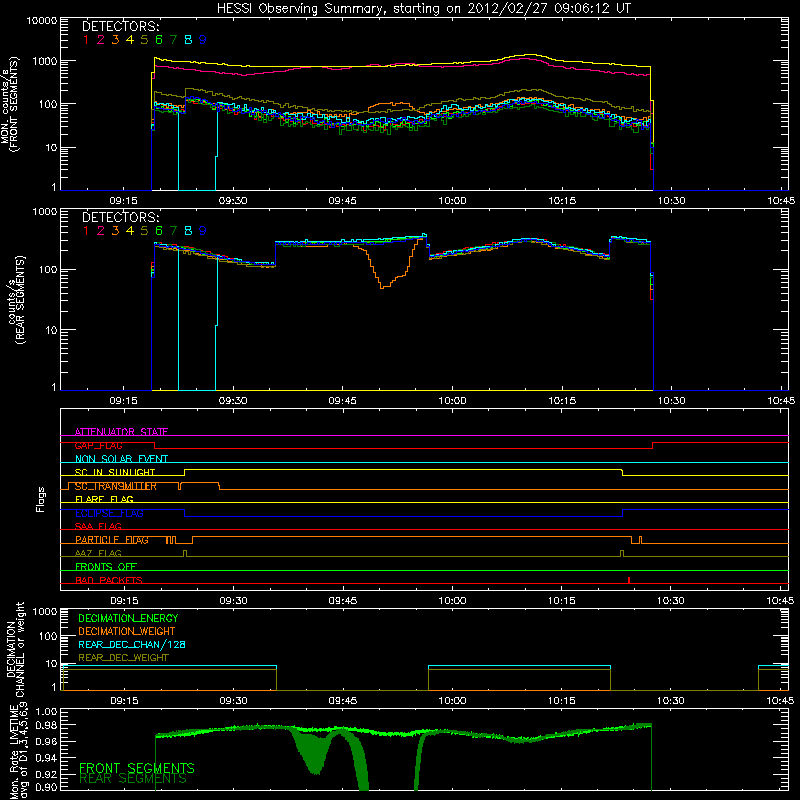Screen dimensions: 800x800
Task: Select orange detector 3 in rear segments legend
Action: tap(115, 231)
